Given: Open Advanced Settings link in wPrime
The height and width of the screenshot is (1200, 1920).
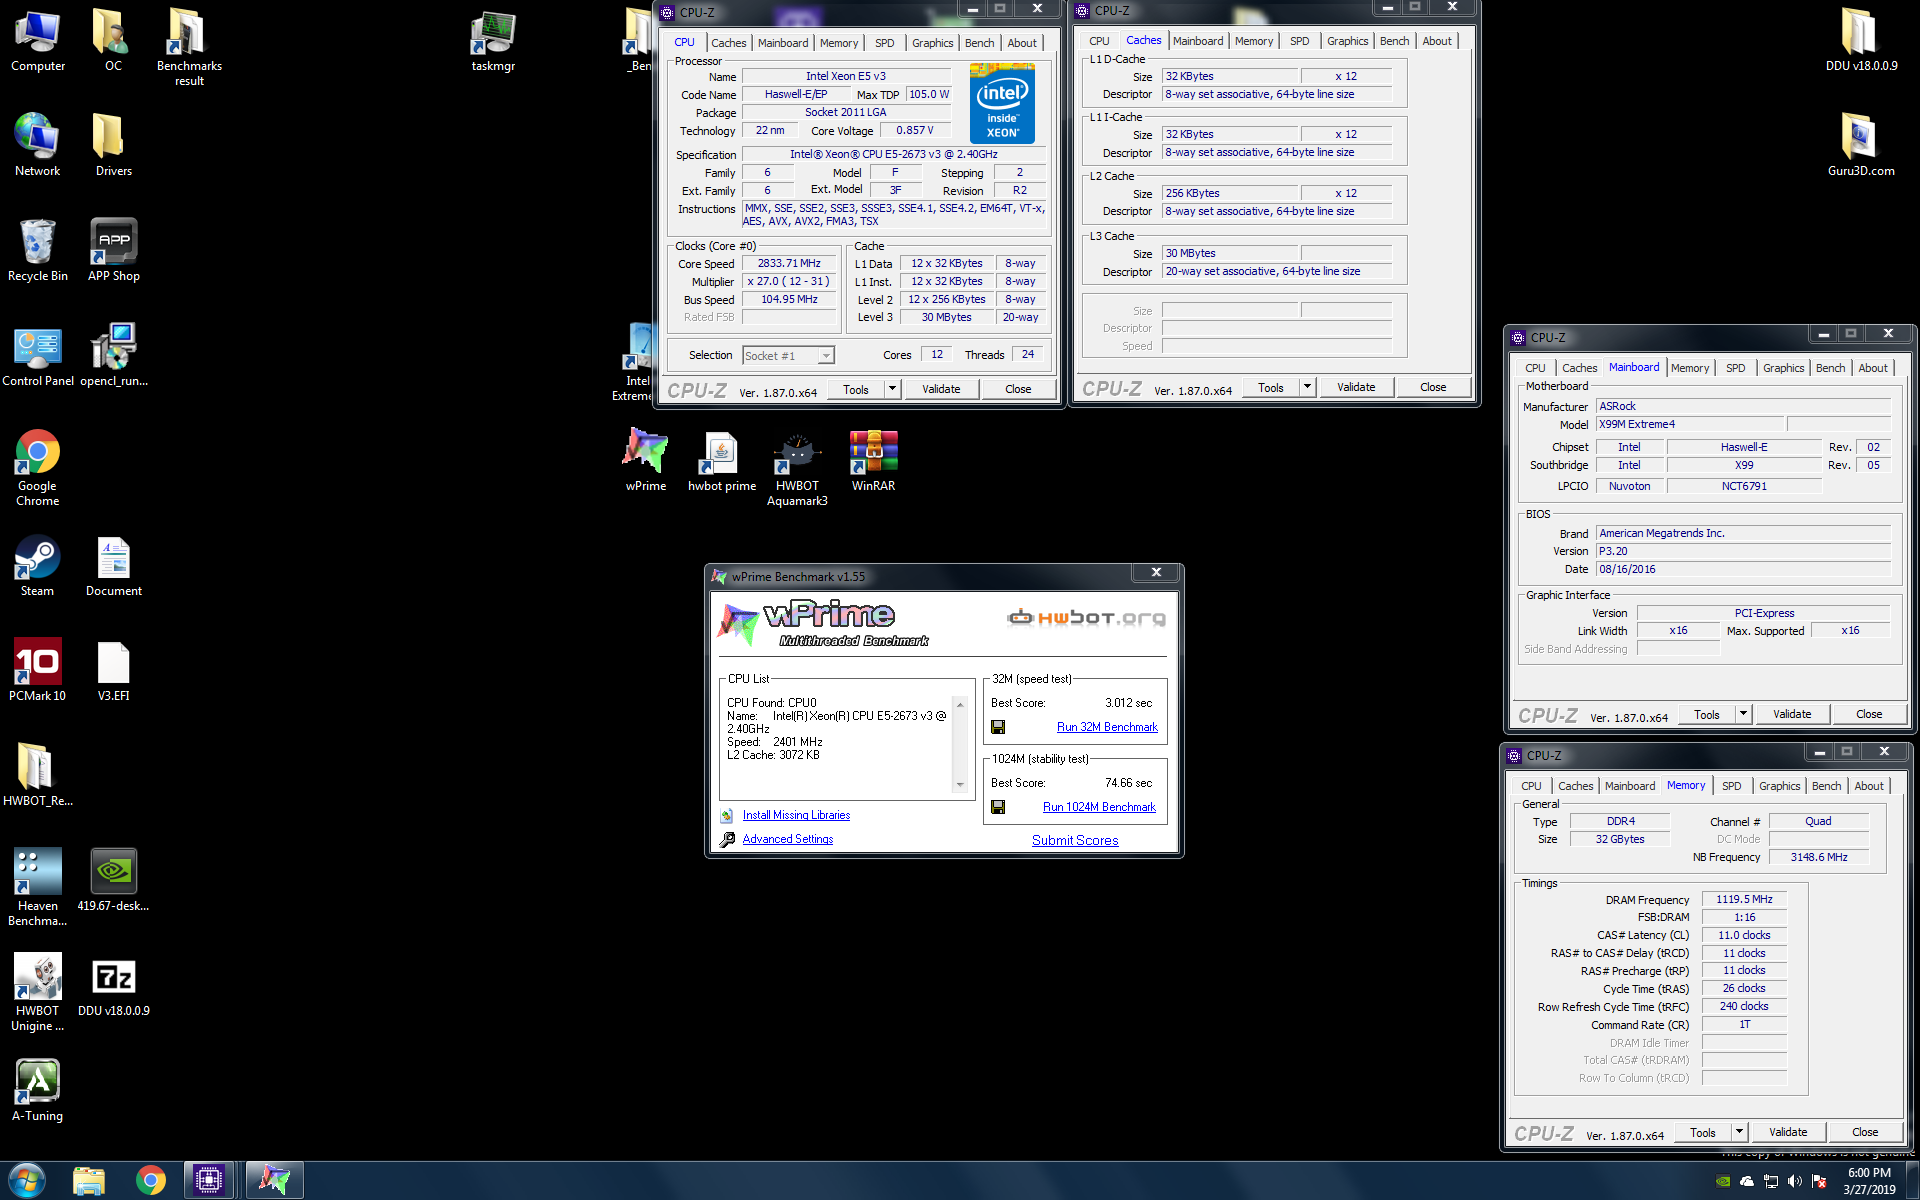Looking at the screenshot, I should point(788,839).
